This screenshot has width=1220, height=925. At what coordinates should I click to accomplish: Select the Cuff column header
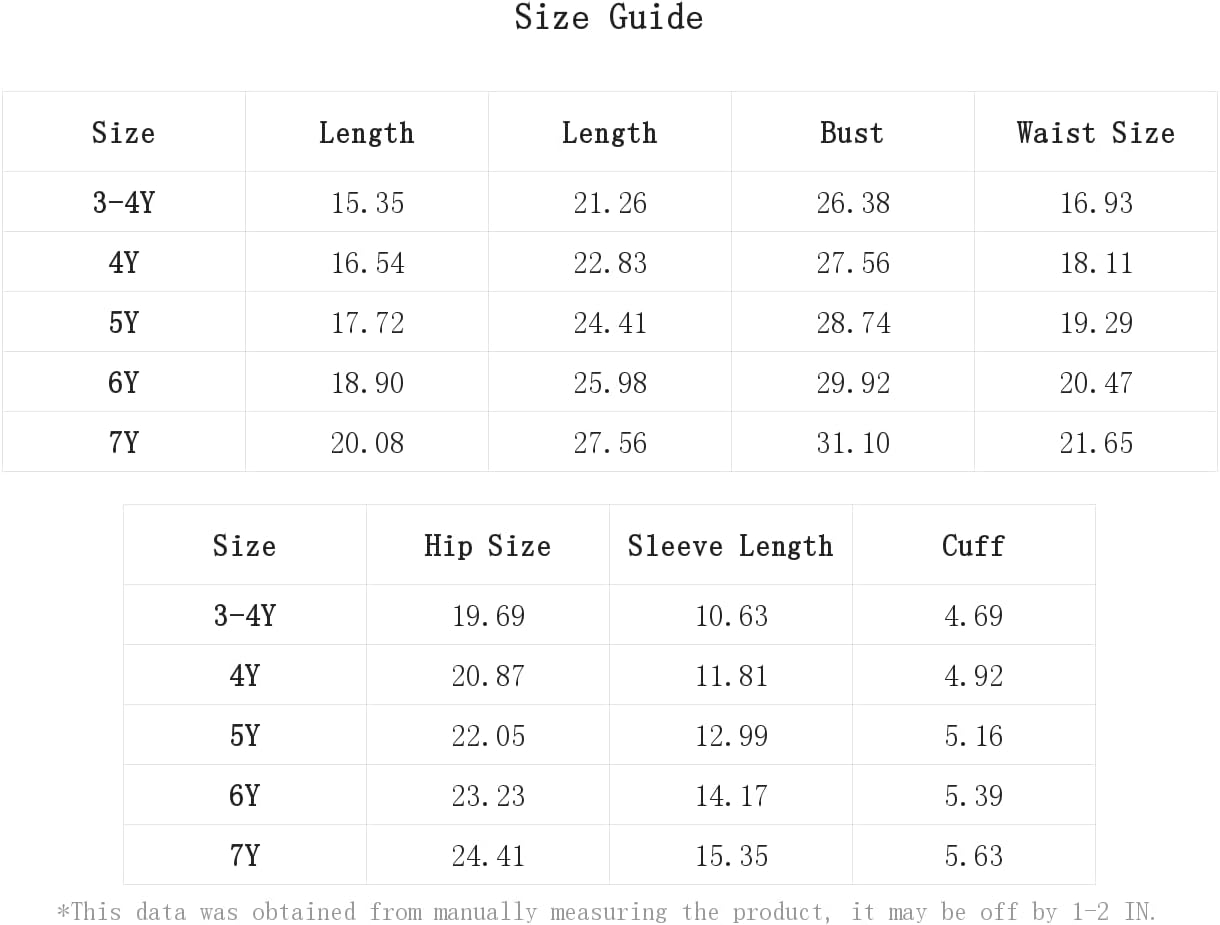point(973,546)
